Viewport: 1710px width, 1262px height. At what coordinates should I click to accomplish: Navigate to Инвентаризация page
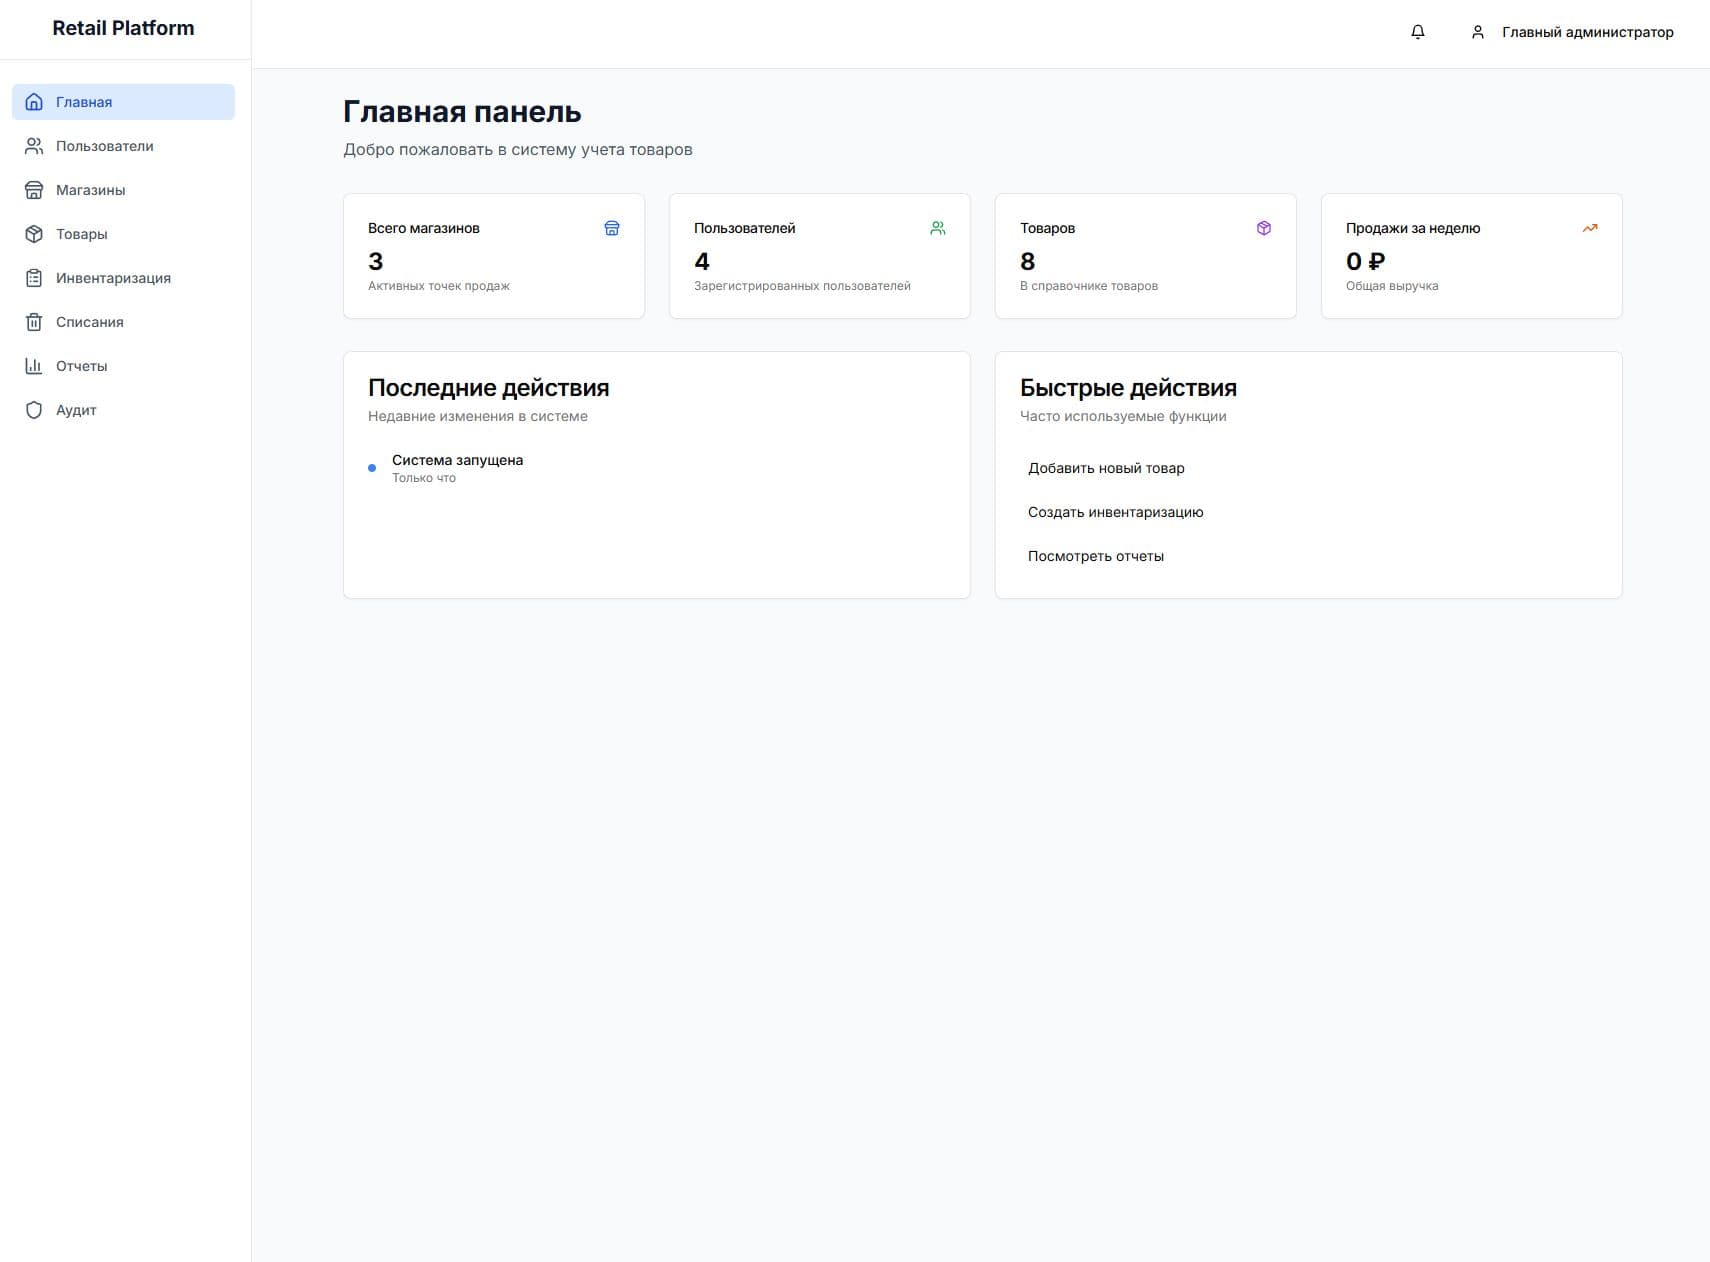113,278
